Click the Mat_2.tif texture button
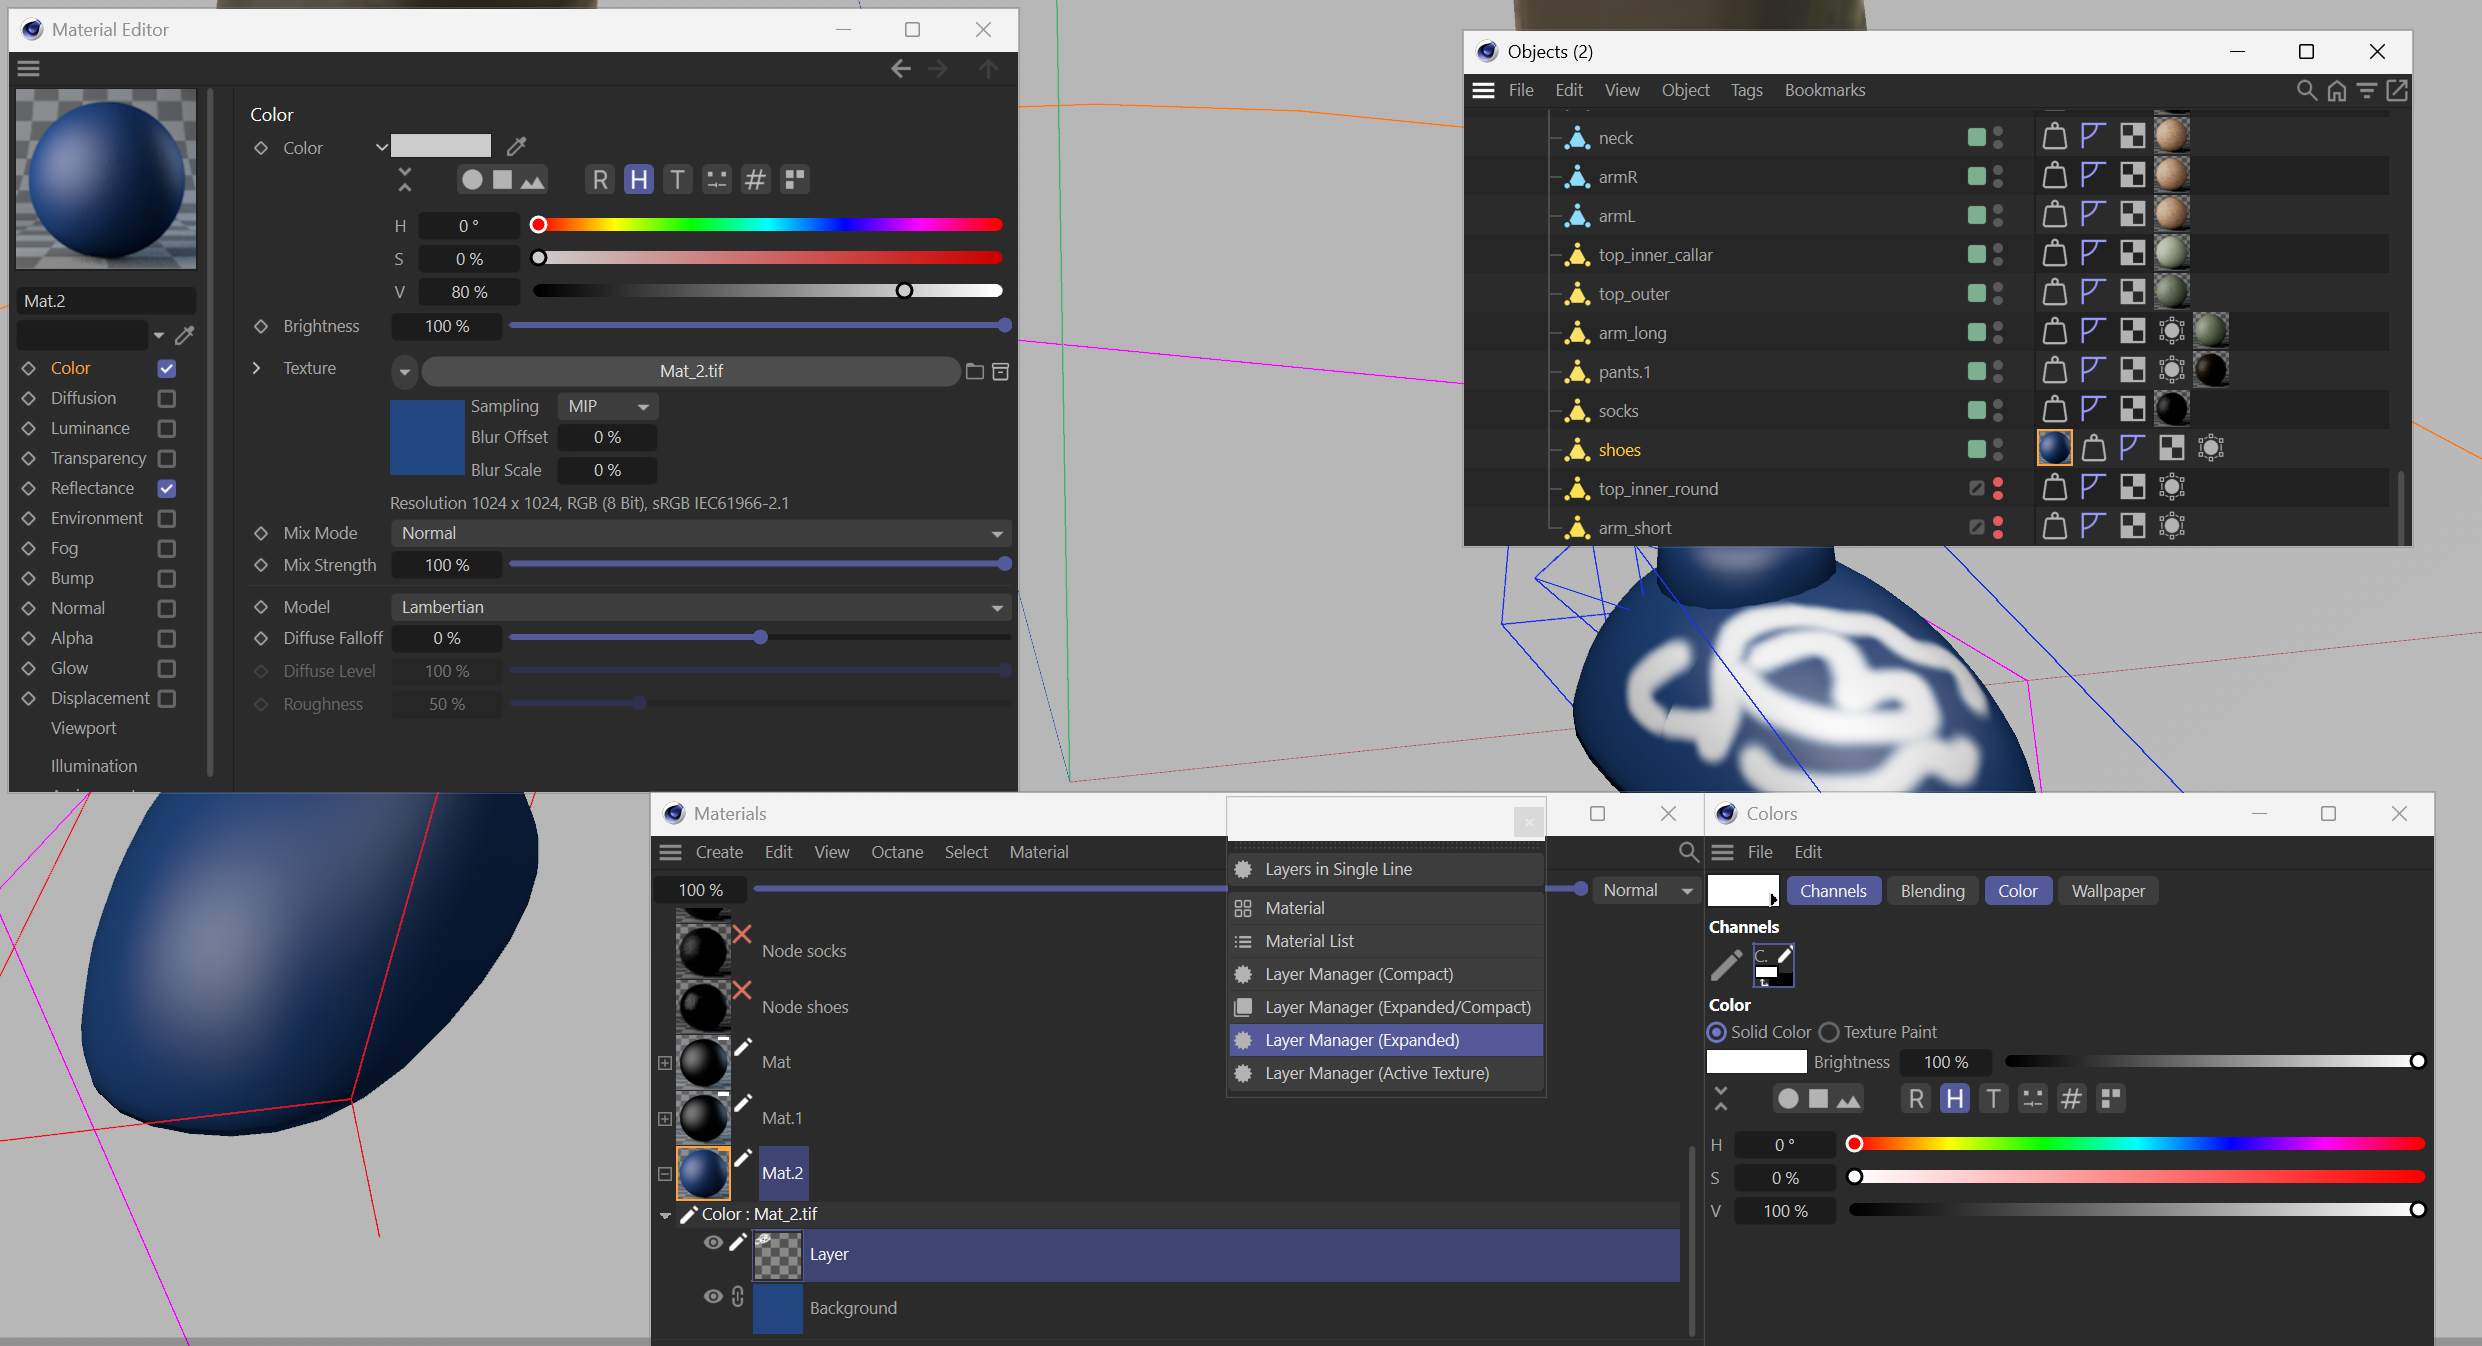 691,372
